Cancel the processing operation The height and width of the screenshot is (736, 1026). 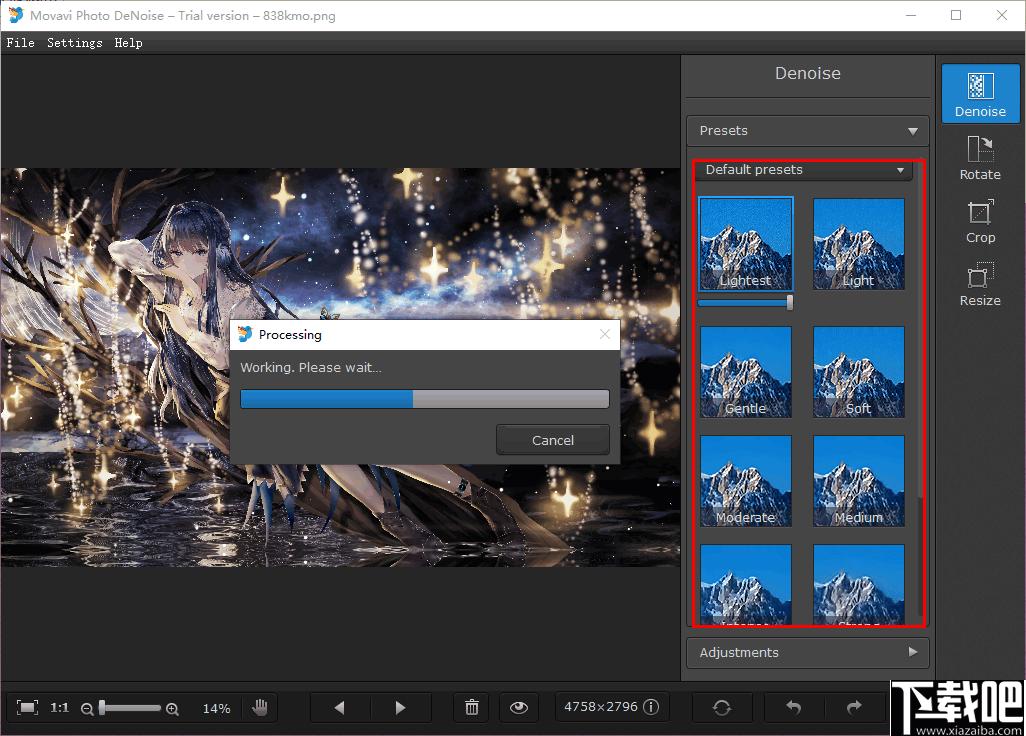tap(553, 440)
